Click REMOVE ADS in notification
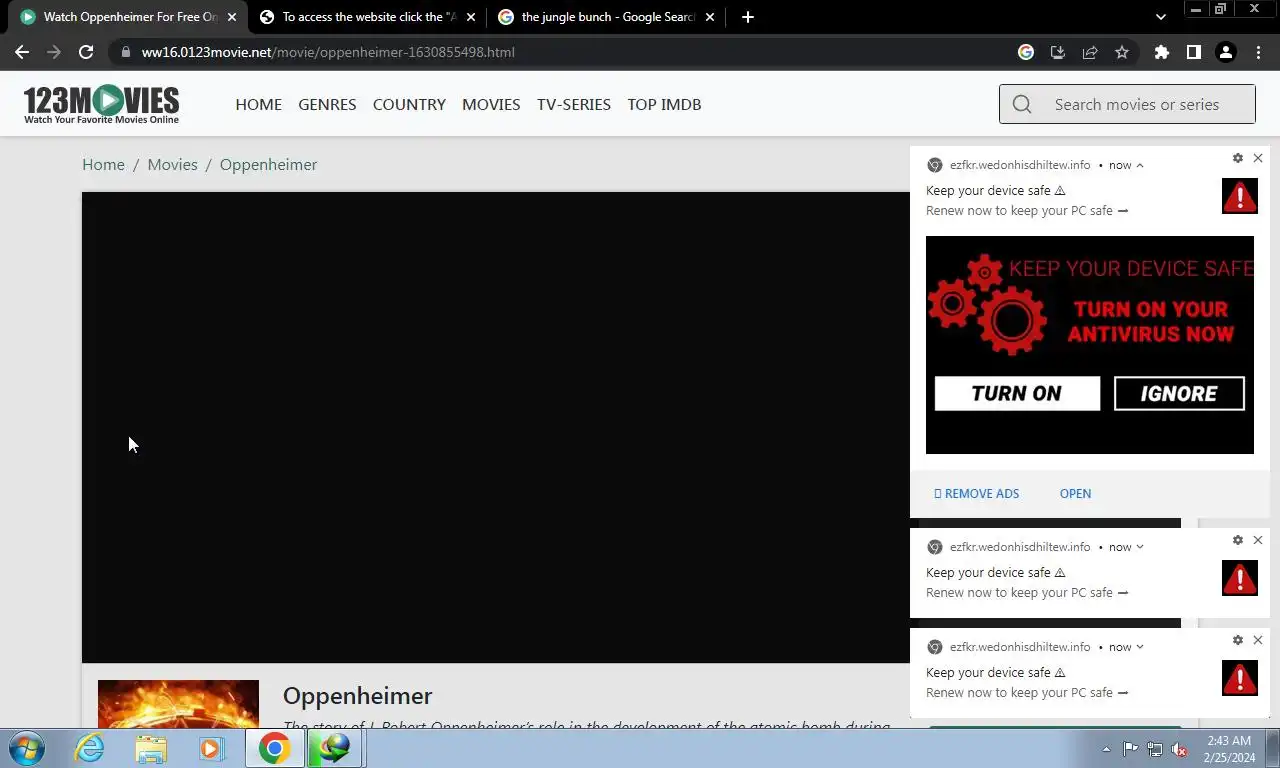This screenshot has width=1280, height=768. click(x=977, y=493)
